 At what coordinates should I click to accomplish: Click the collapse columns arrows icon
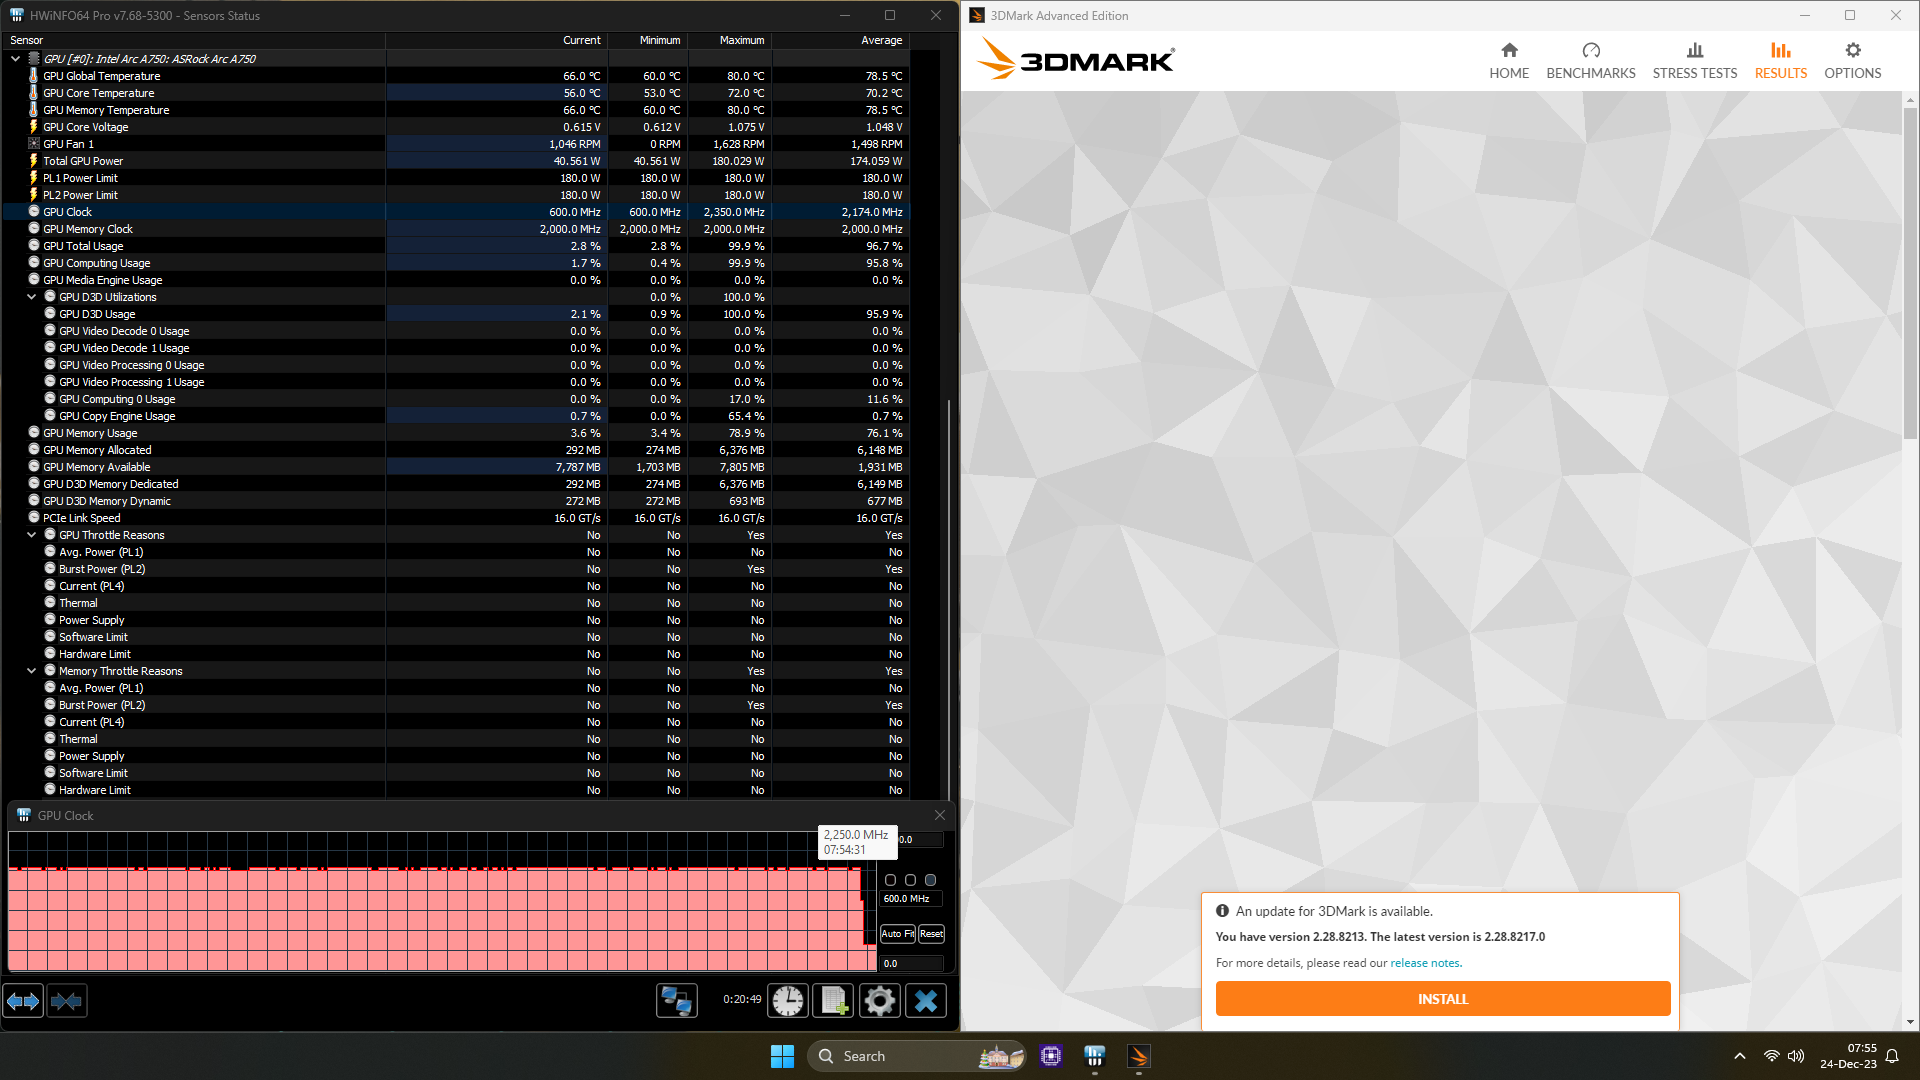click(x=66, y=1000)
